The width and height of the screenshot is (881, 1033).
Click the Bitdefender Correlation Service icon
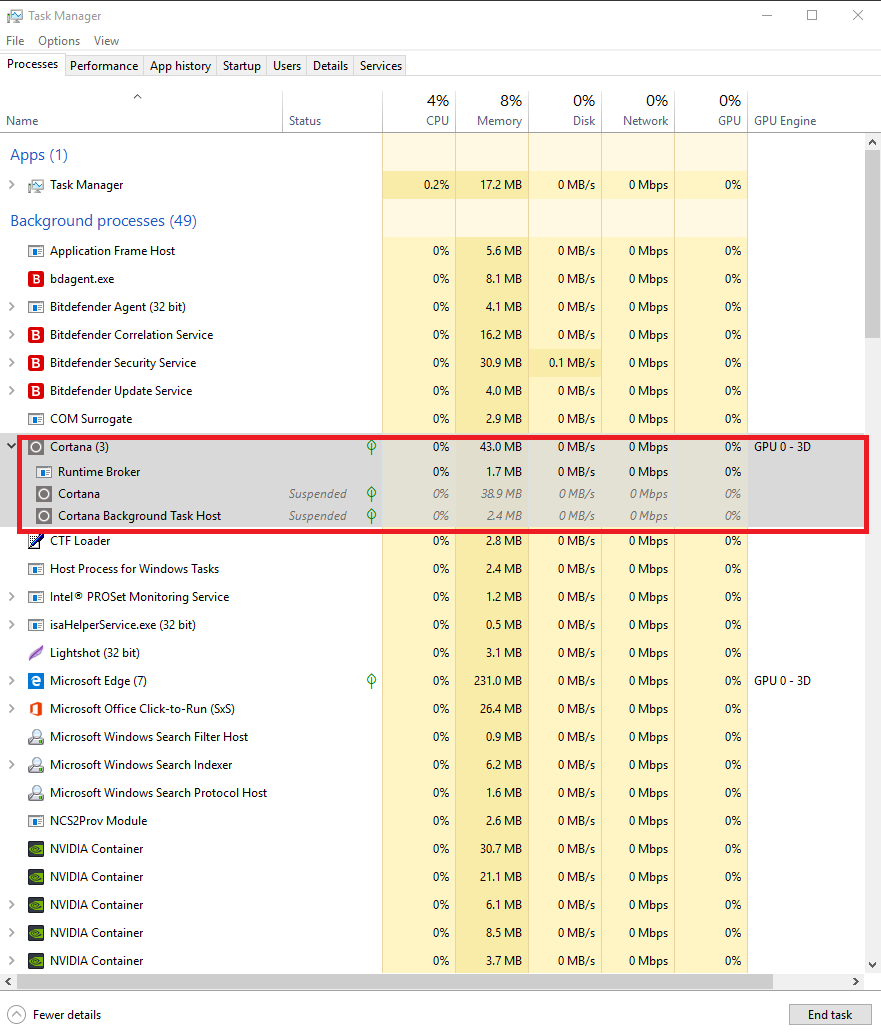(x=36, y=335)
